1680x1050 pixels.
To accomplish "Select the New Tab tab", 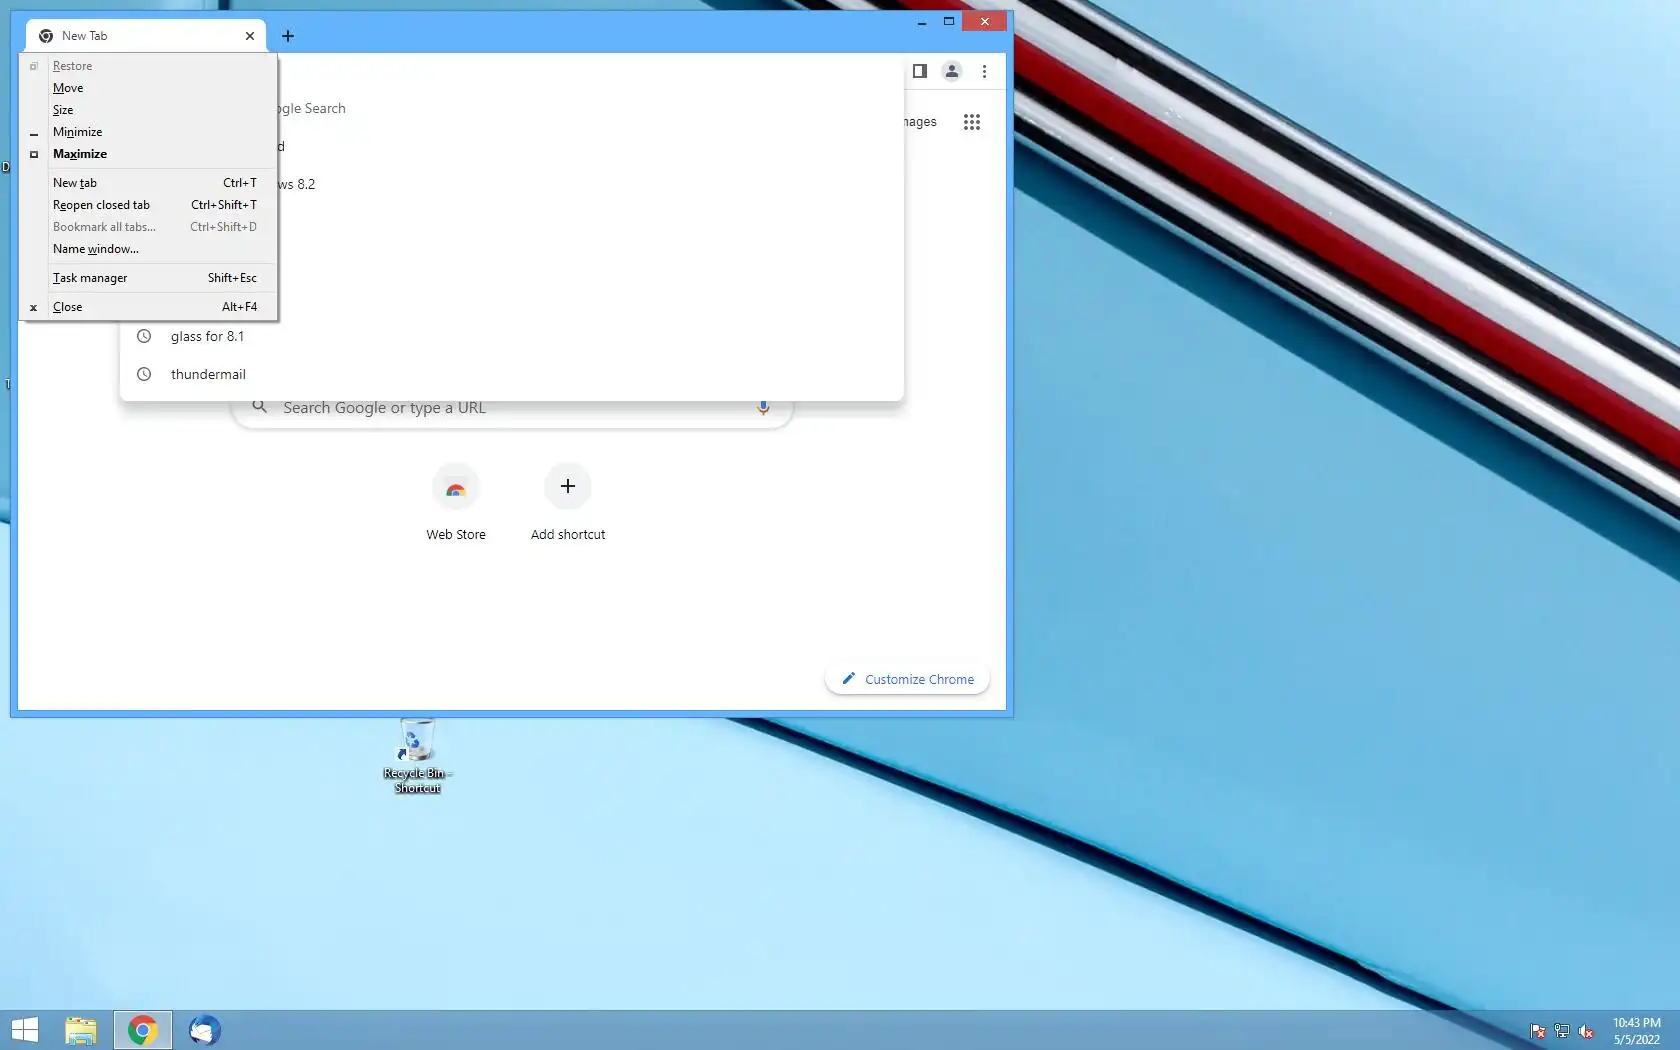I will tap(146, 36).
